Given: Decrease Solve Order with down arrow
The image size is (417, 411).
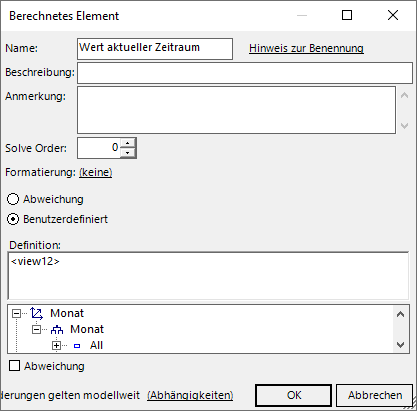Looking at the screenshot, I should [x=127, y=153].
